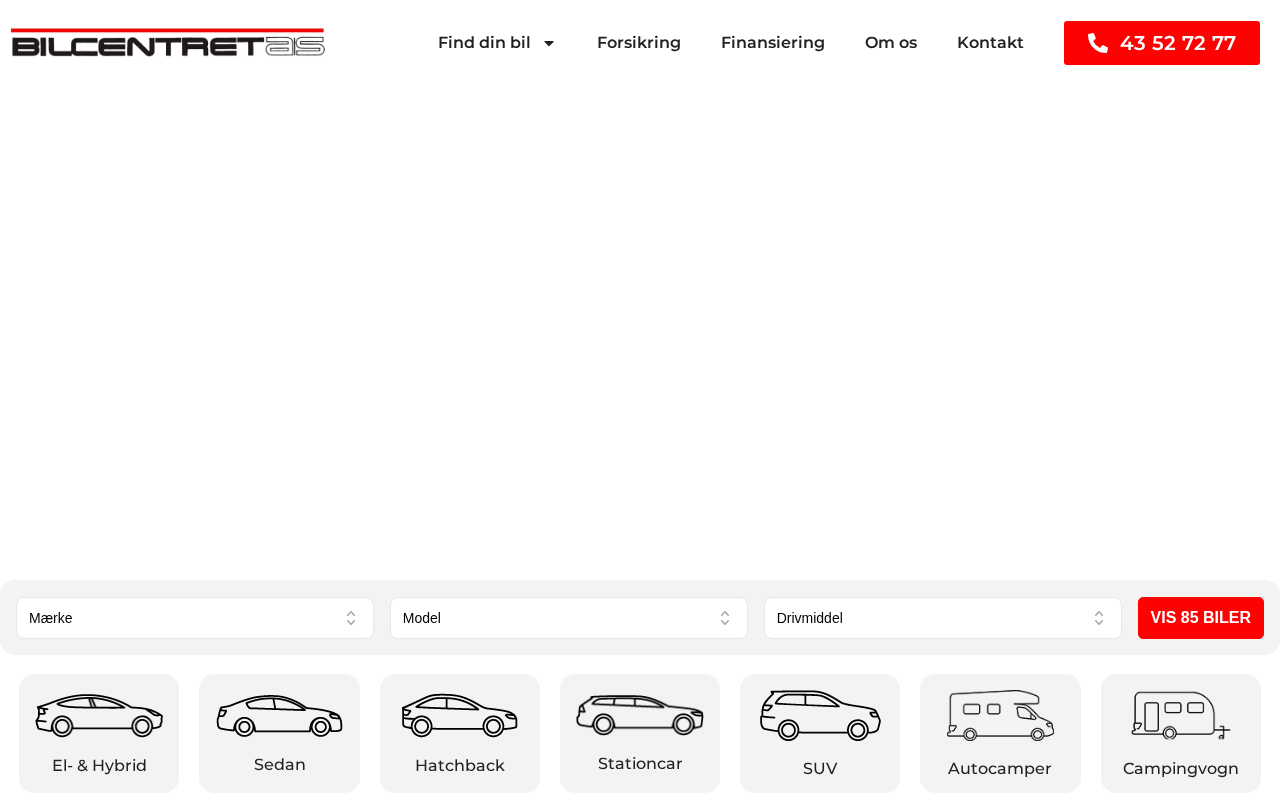Pick the Stationcar icon
This screenshot has height=800, width=1280.
click(x=640, y=715)
